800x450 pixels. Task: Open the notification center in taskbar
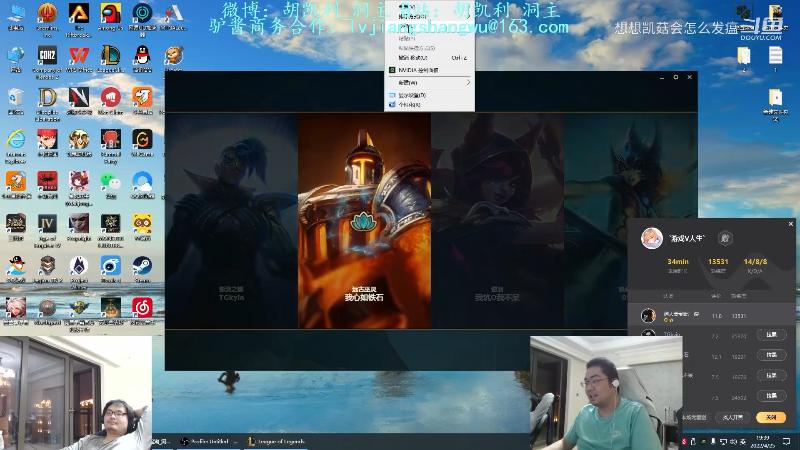tap(787, 441)
